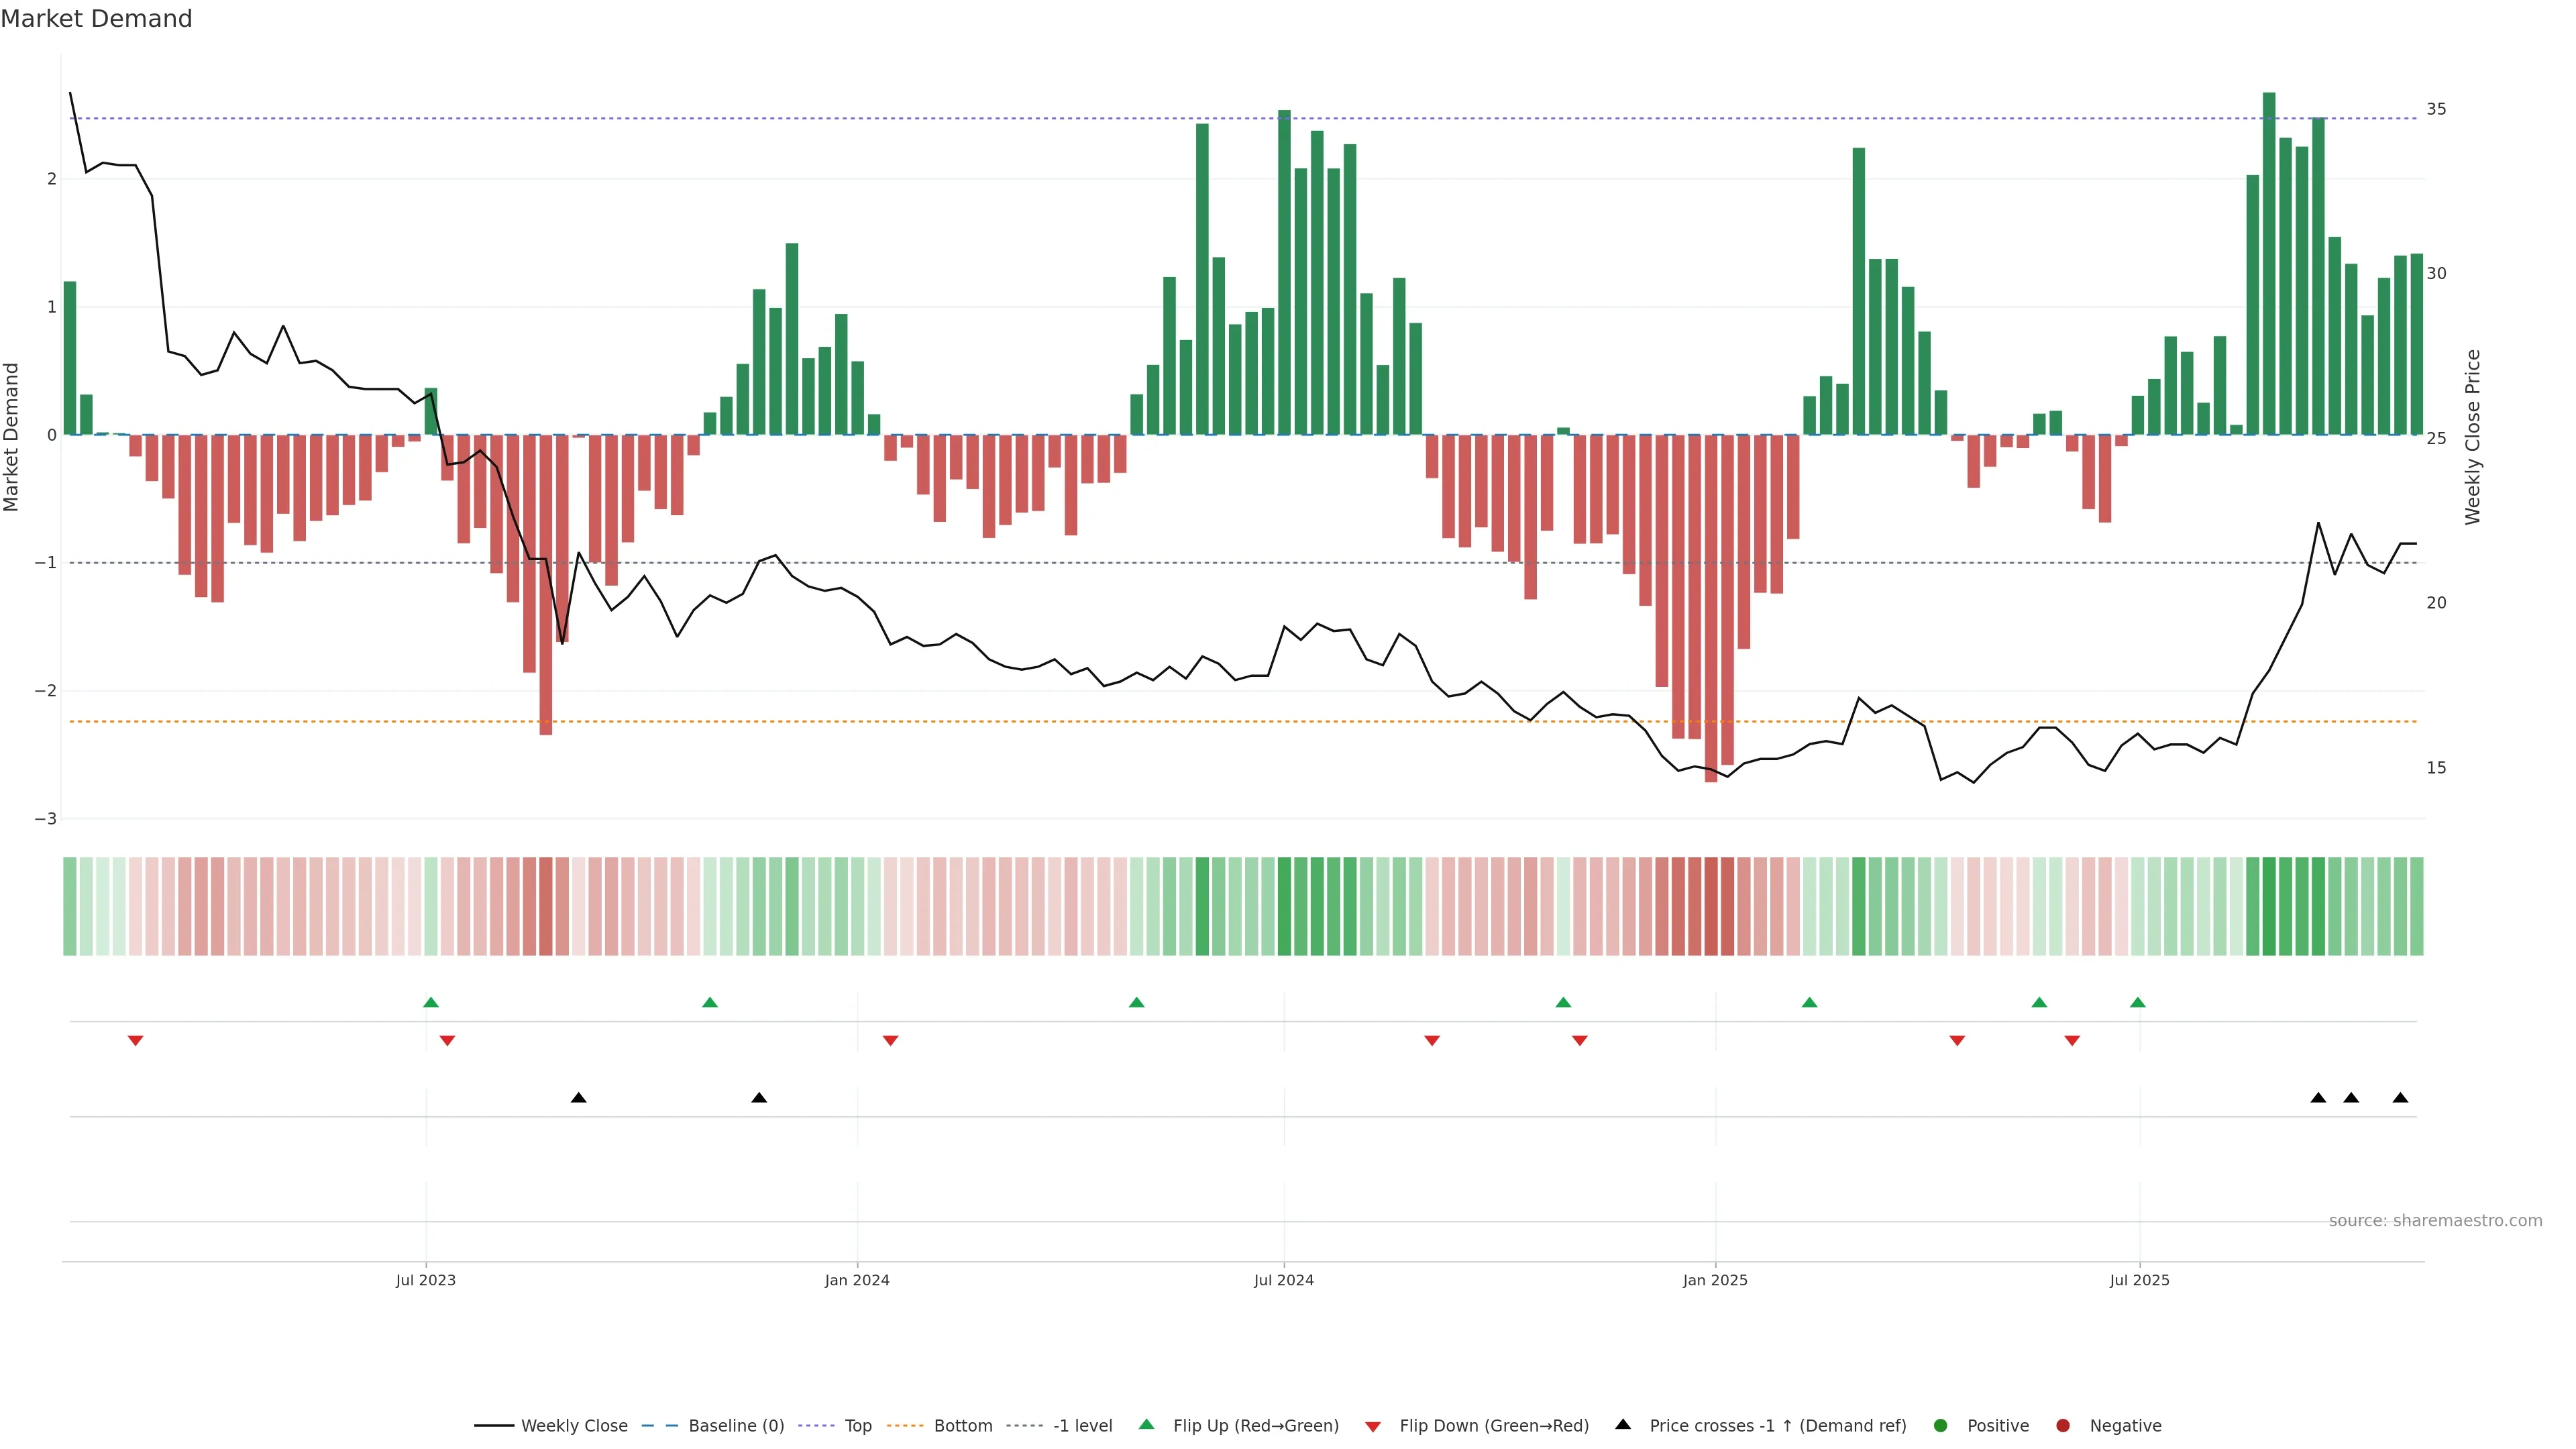Click red flip-down marker after Jan 2024
The width and height of the screenshot is (2576, 1449).
(890, 1041)
